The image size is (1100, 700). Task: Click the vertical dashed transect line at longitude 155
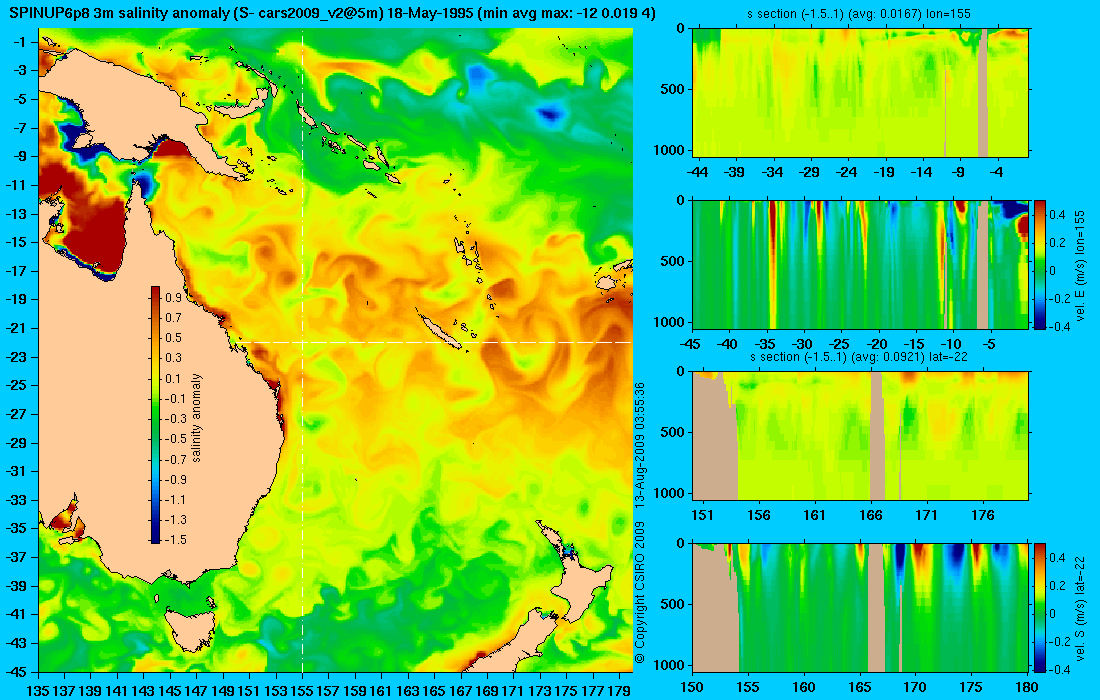[302, 351]
